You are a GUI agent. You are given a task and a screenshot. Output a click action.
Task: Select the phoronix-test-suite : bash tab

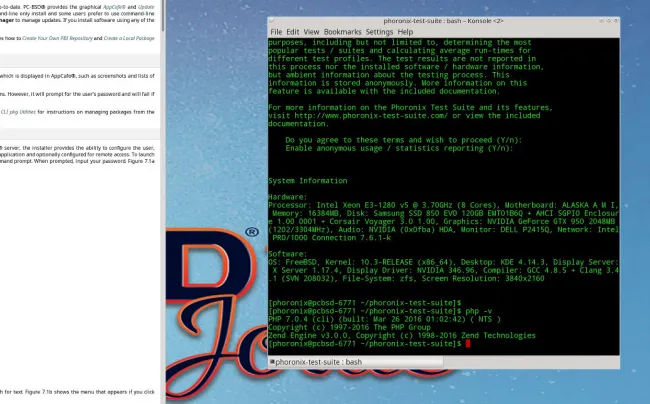[x=356, y=362]
